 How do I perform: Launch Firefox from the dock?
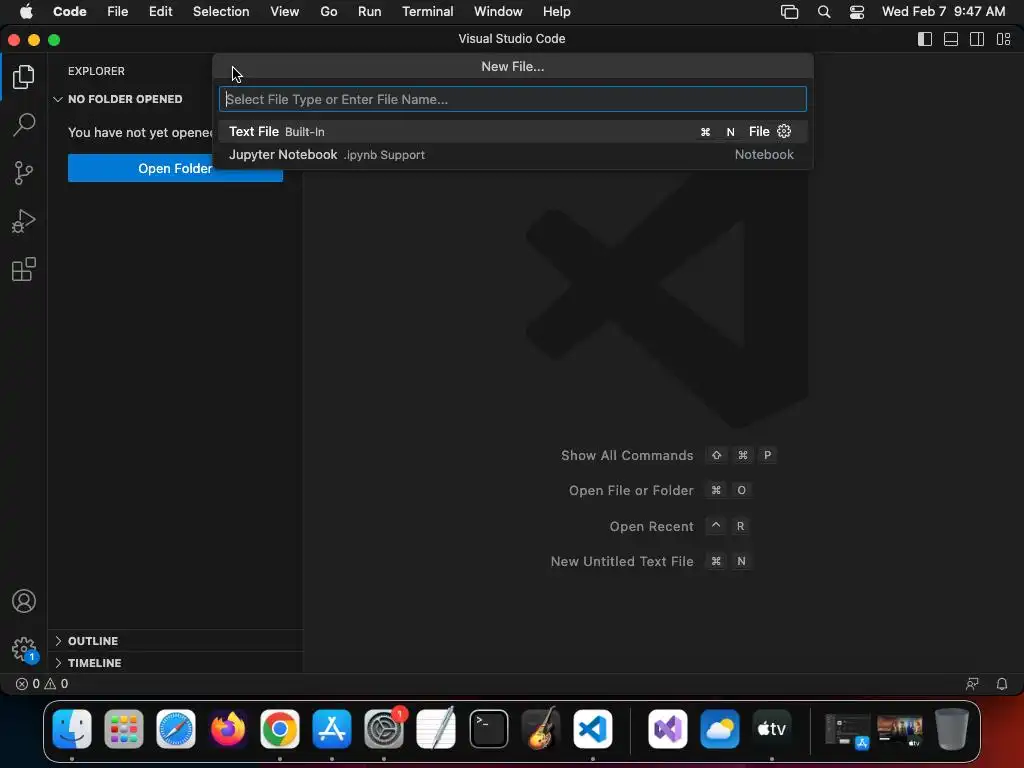coord(228,729)
